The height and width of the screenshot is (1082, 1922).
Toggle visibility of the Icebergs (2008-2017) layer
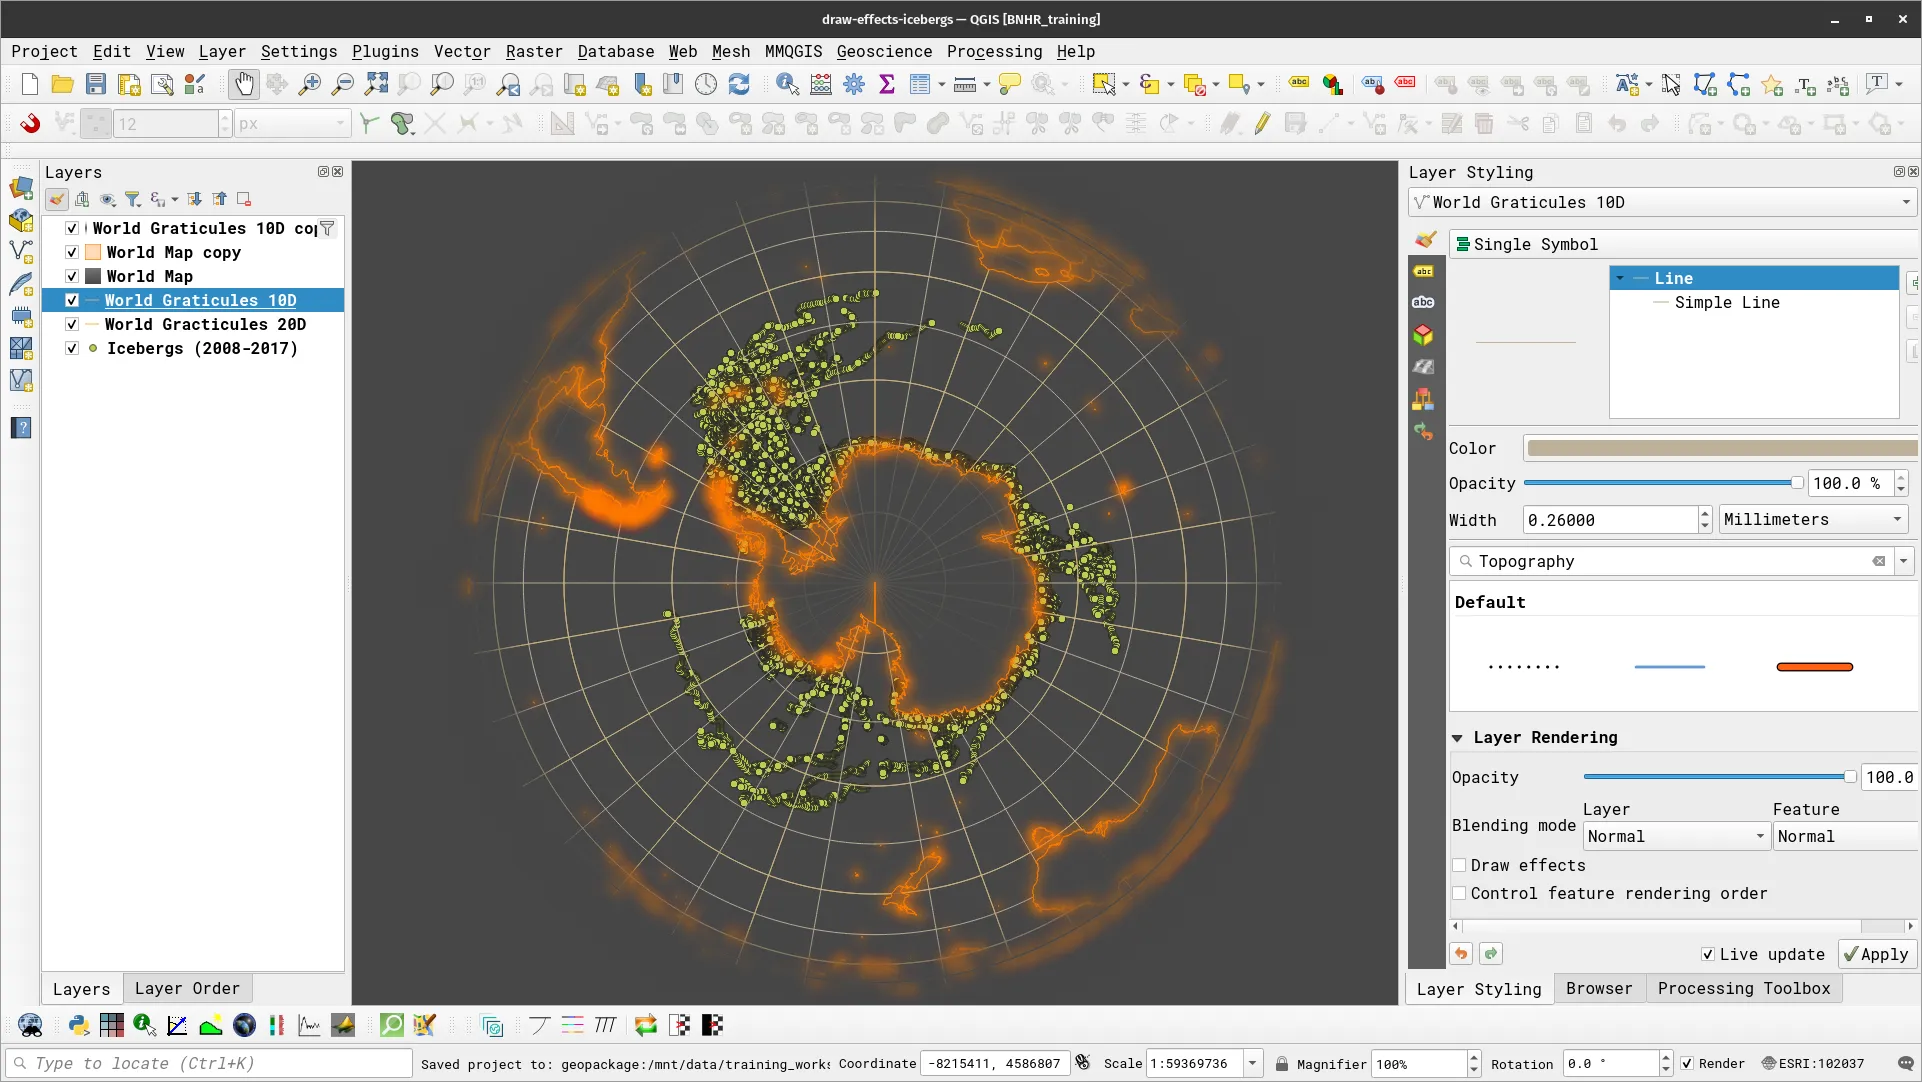click(71, 348)
